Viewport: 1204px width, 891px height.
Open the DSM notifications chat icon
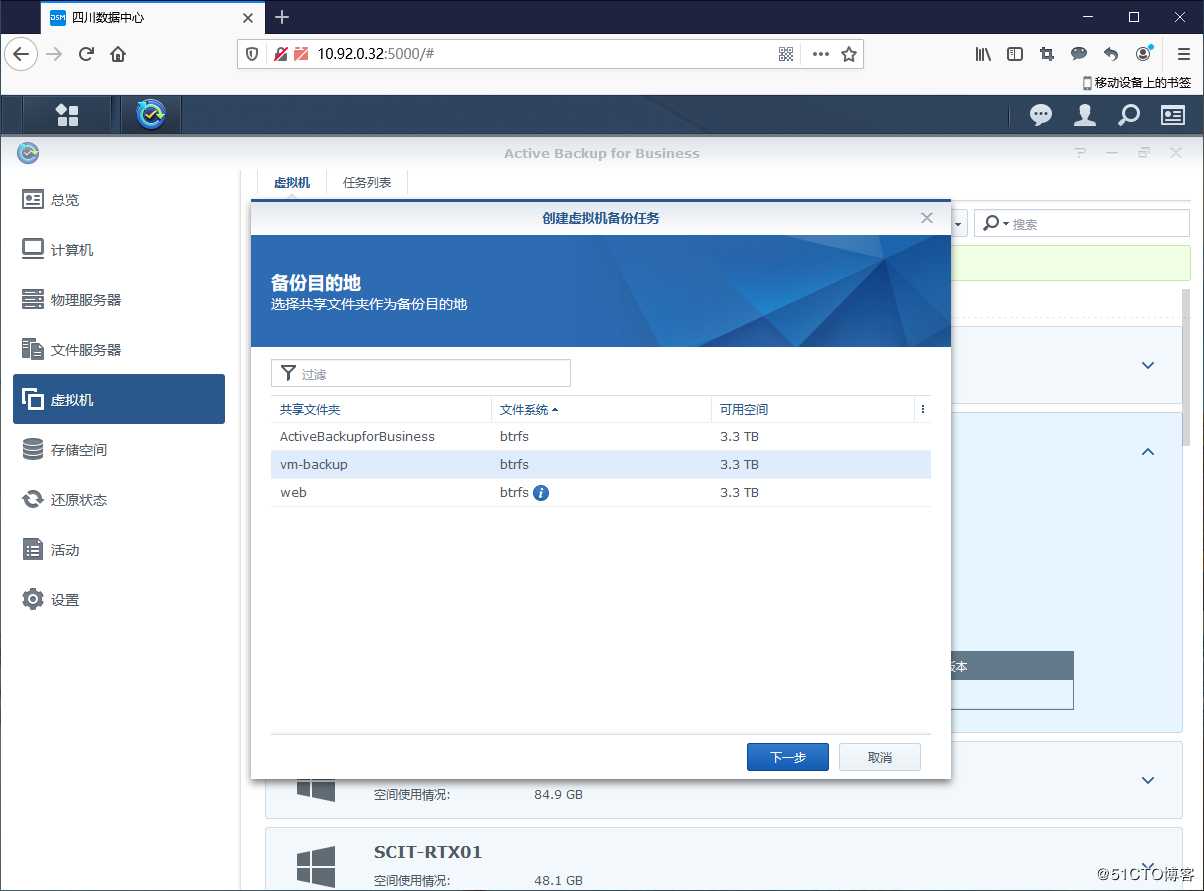tap(1041, 116)
